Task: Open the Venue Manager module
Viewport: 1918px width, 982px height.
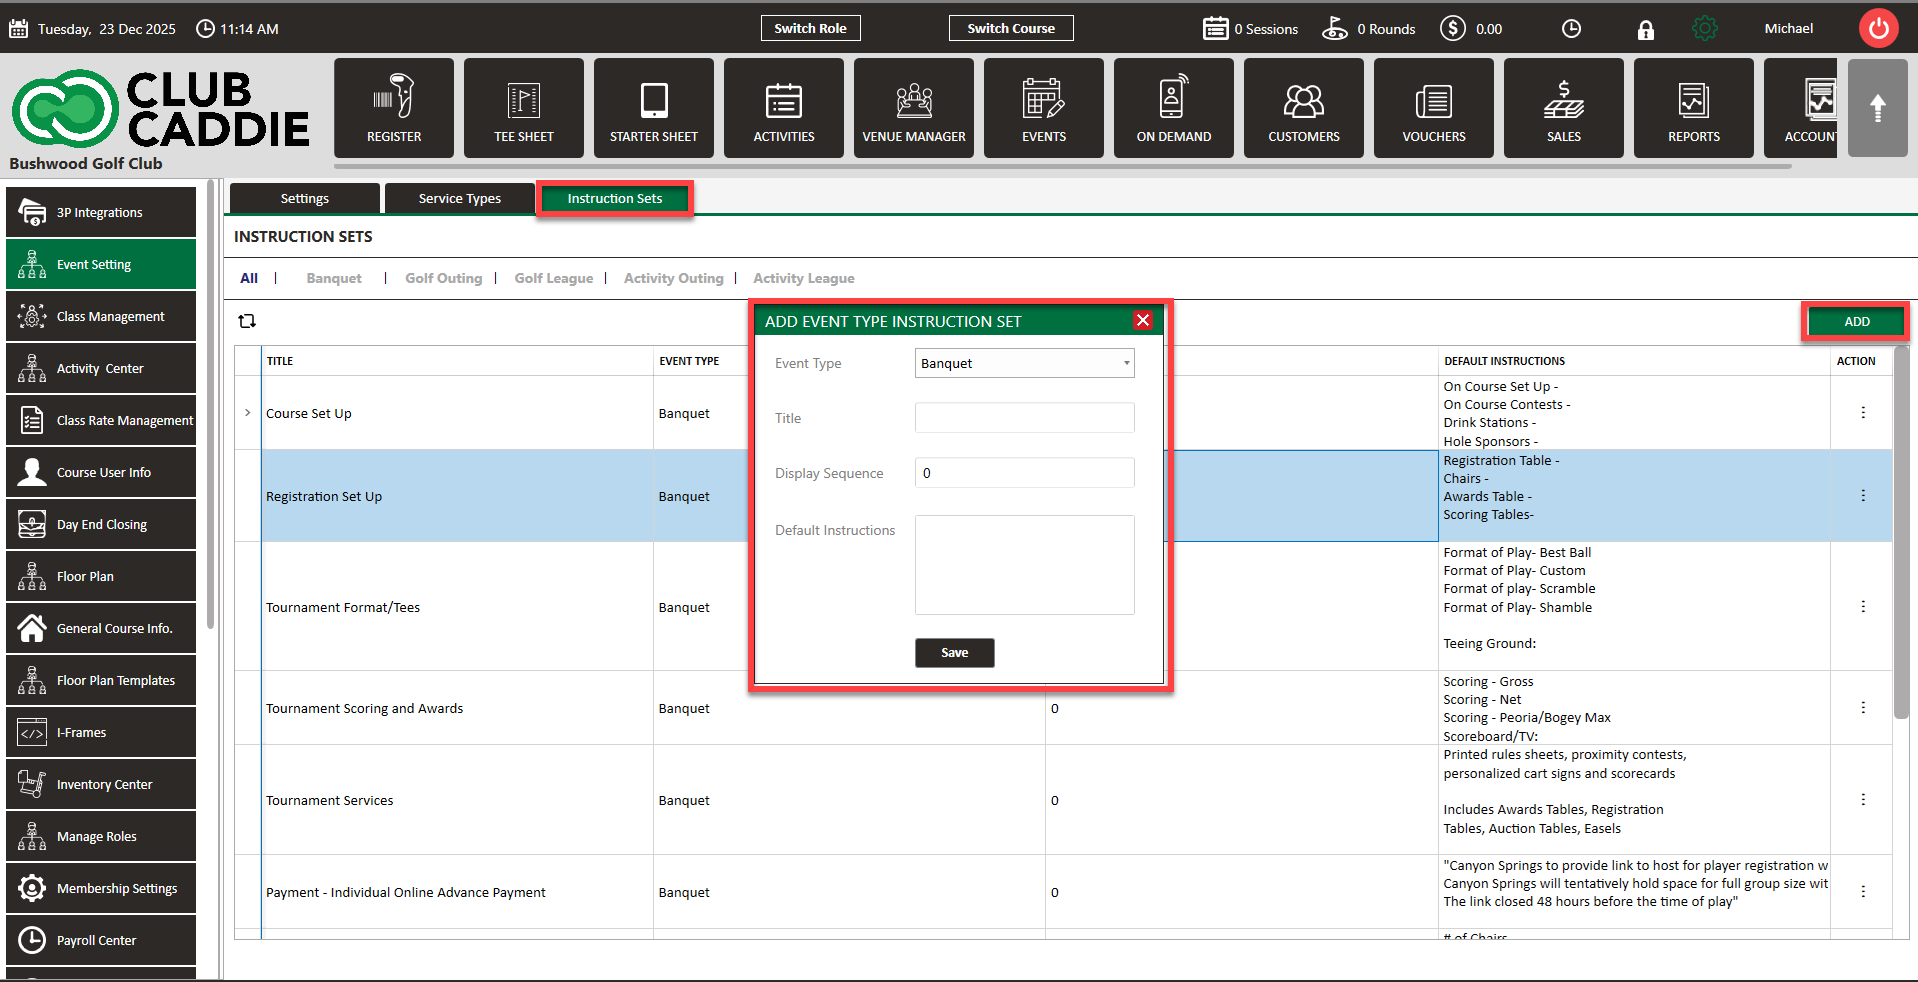Action: 913,108
